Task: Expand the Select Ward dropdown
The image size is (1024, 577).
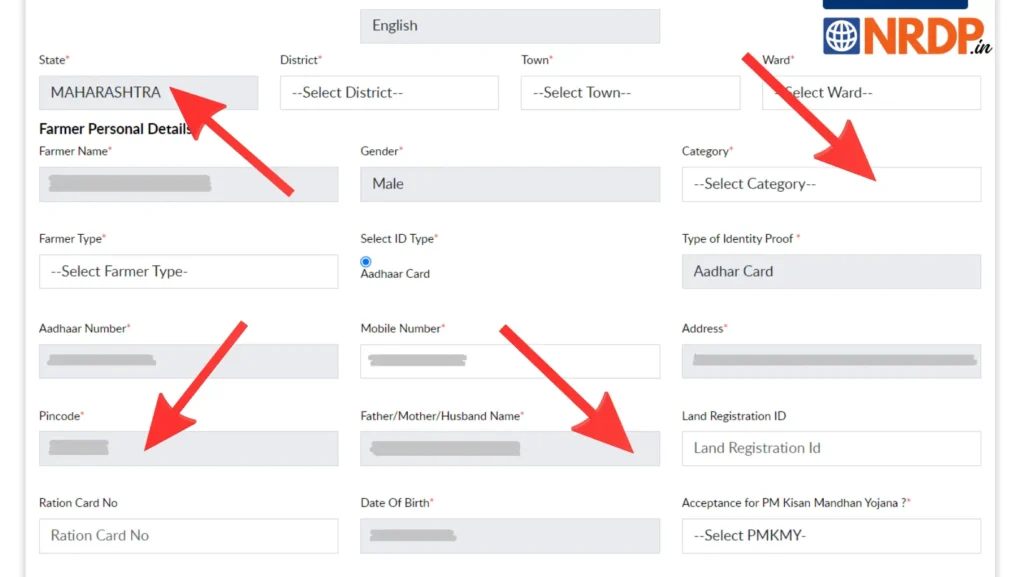Action: click(x=871, y=93)
